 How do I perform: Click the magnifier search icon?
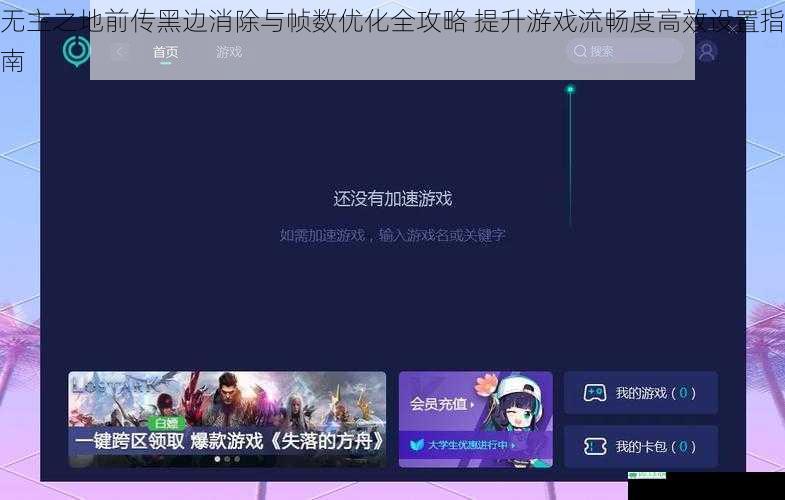point(580,51)
